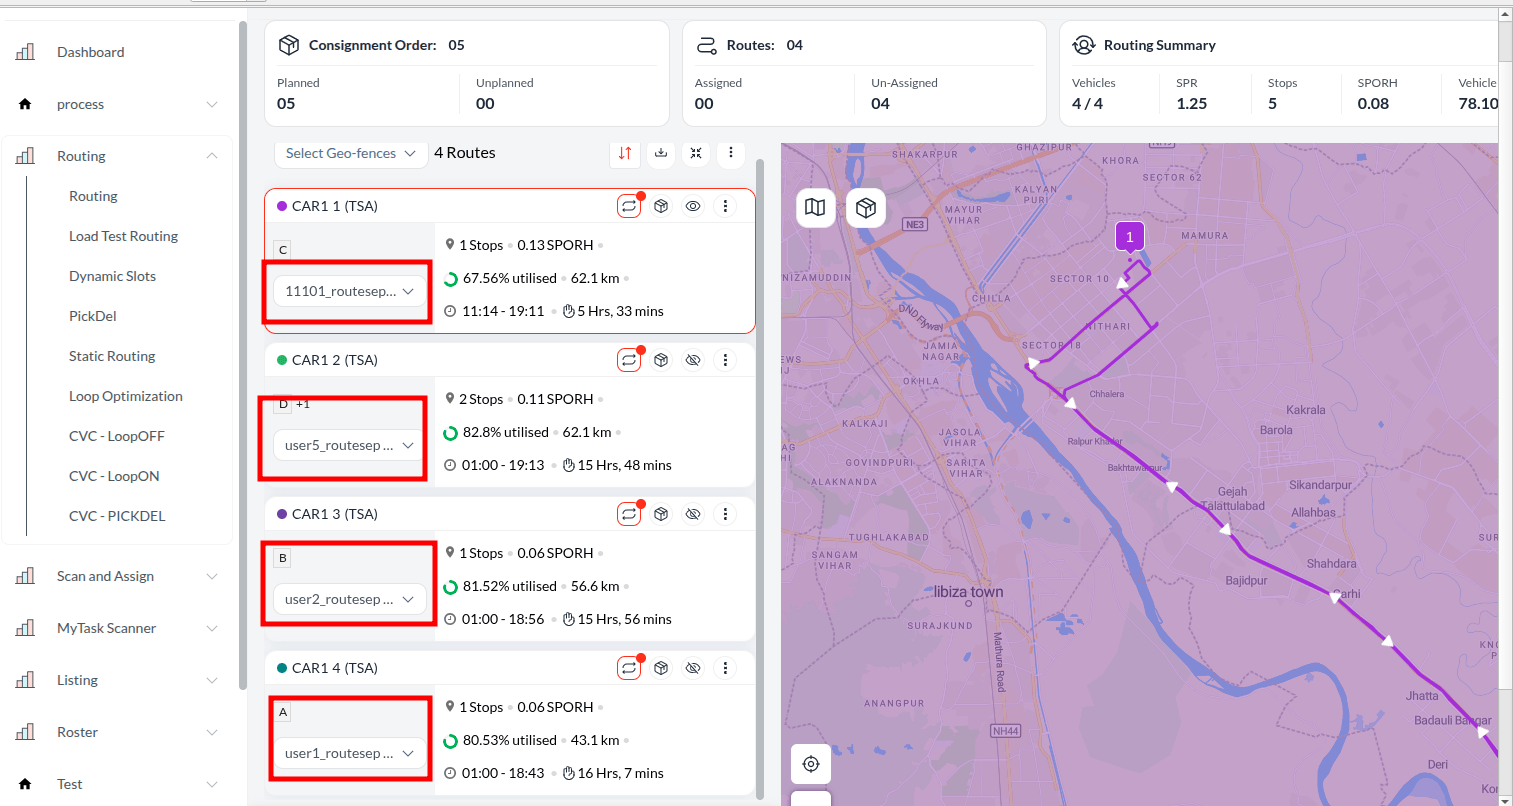Click the collapse view icon near 4 Routes
This screenshot has height=806, width=1513.
(x=696, y=153)
